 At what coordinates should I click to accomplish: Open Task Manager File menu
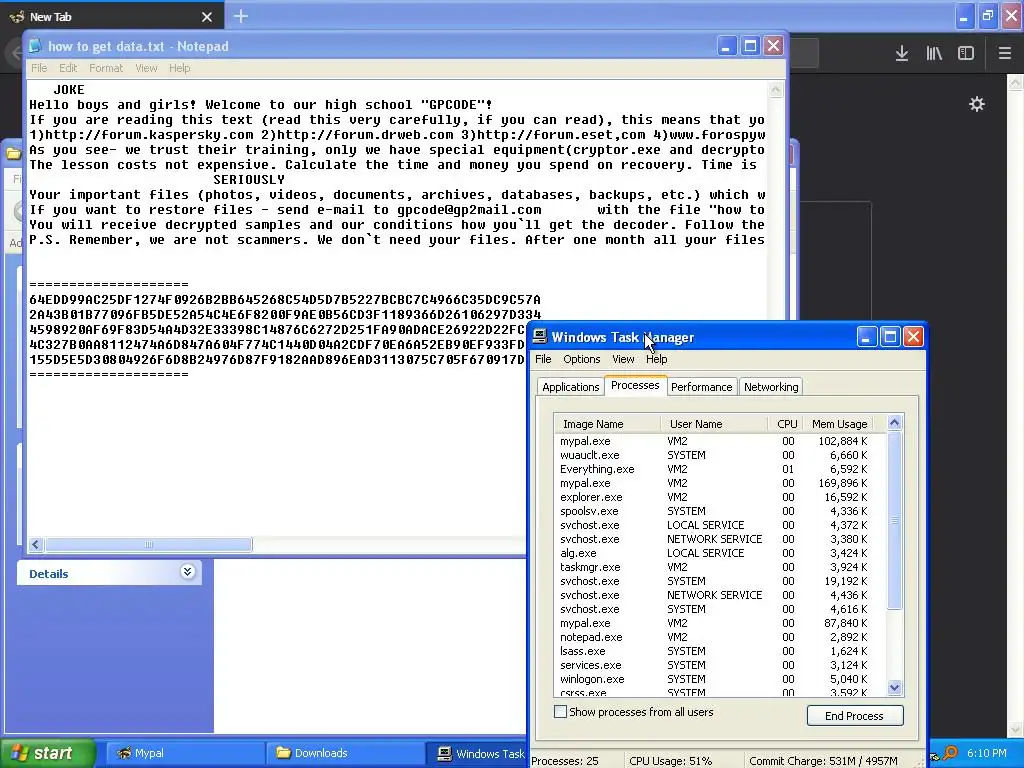tap(543, 359)
